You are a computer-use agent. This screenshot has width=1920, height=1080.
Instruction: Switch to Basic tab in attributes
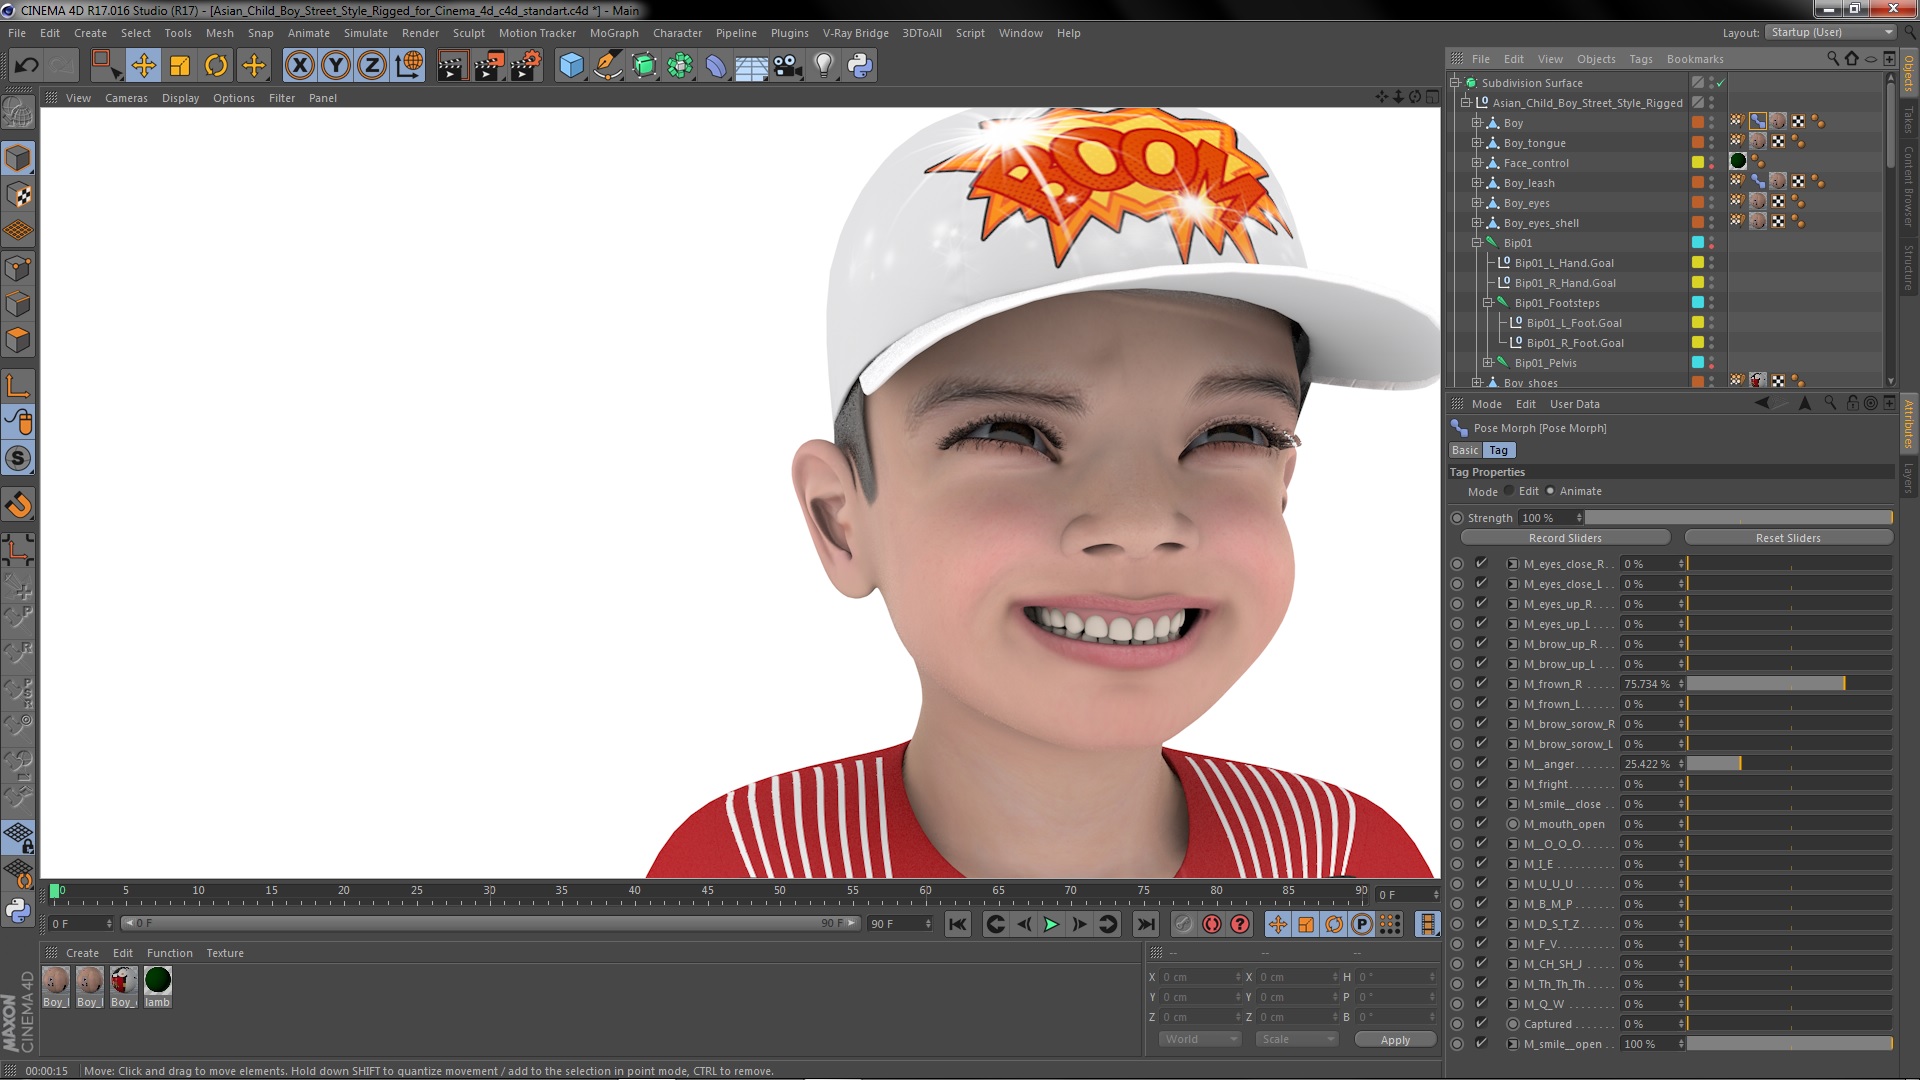1465,451
